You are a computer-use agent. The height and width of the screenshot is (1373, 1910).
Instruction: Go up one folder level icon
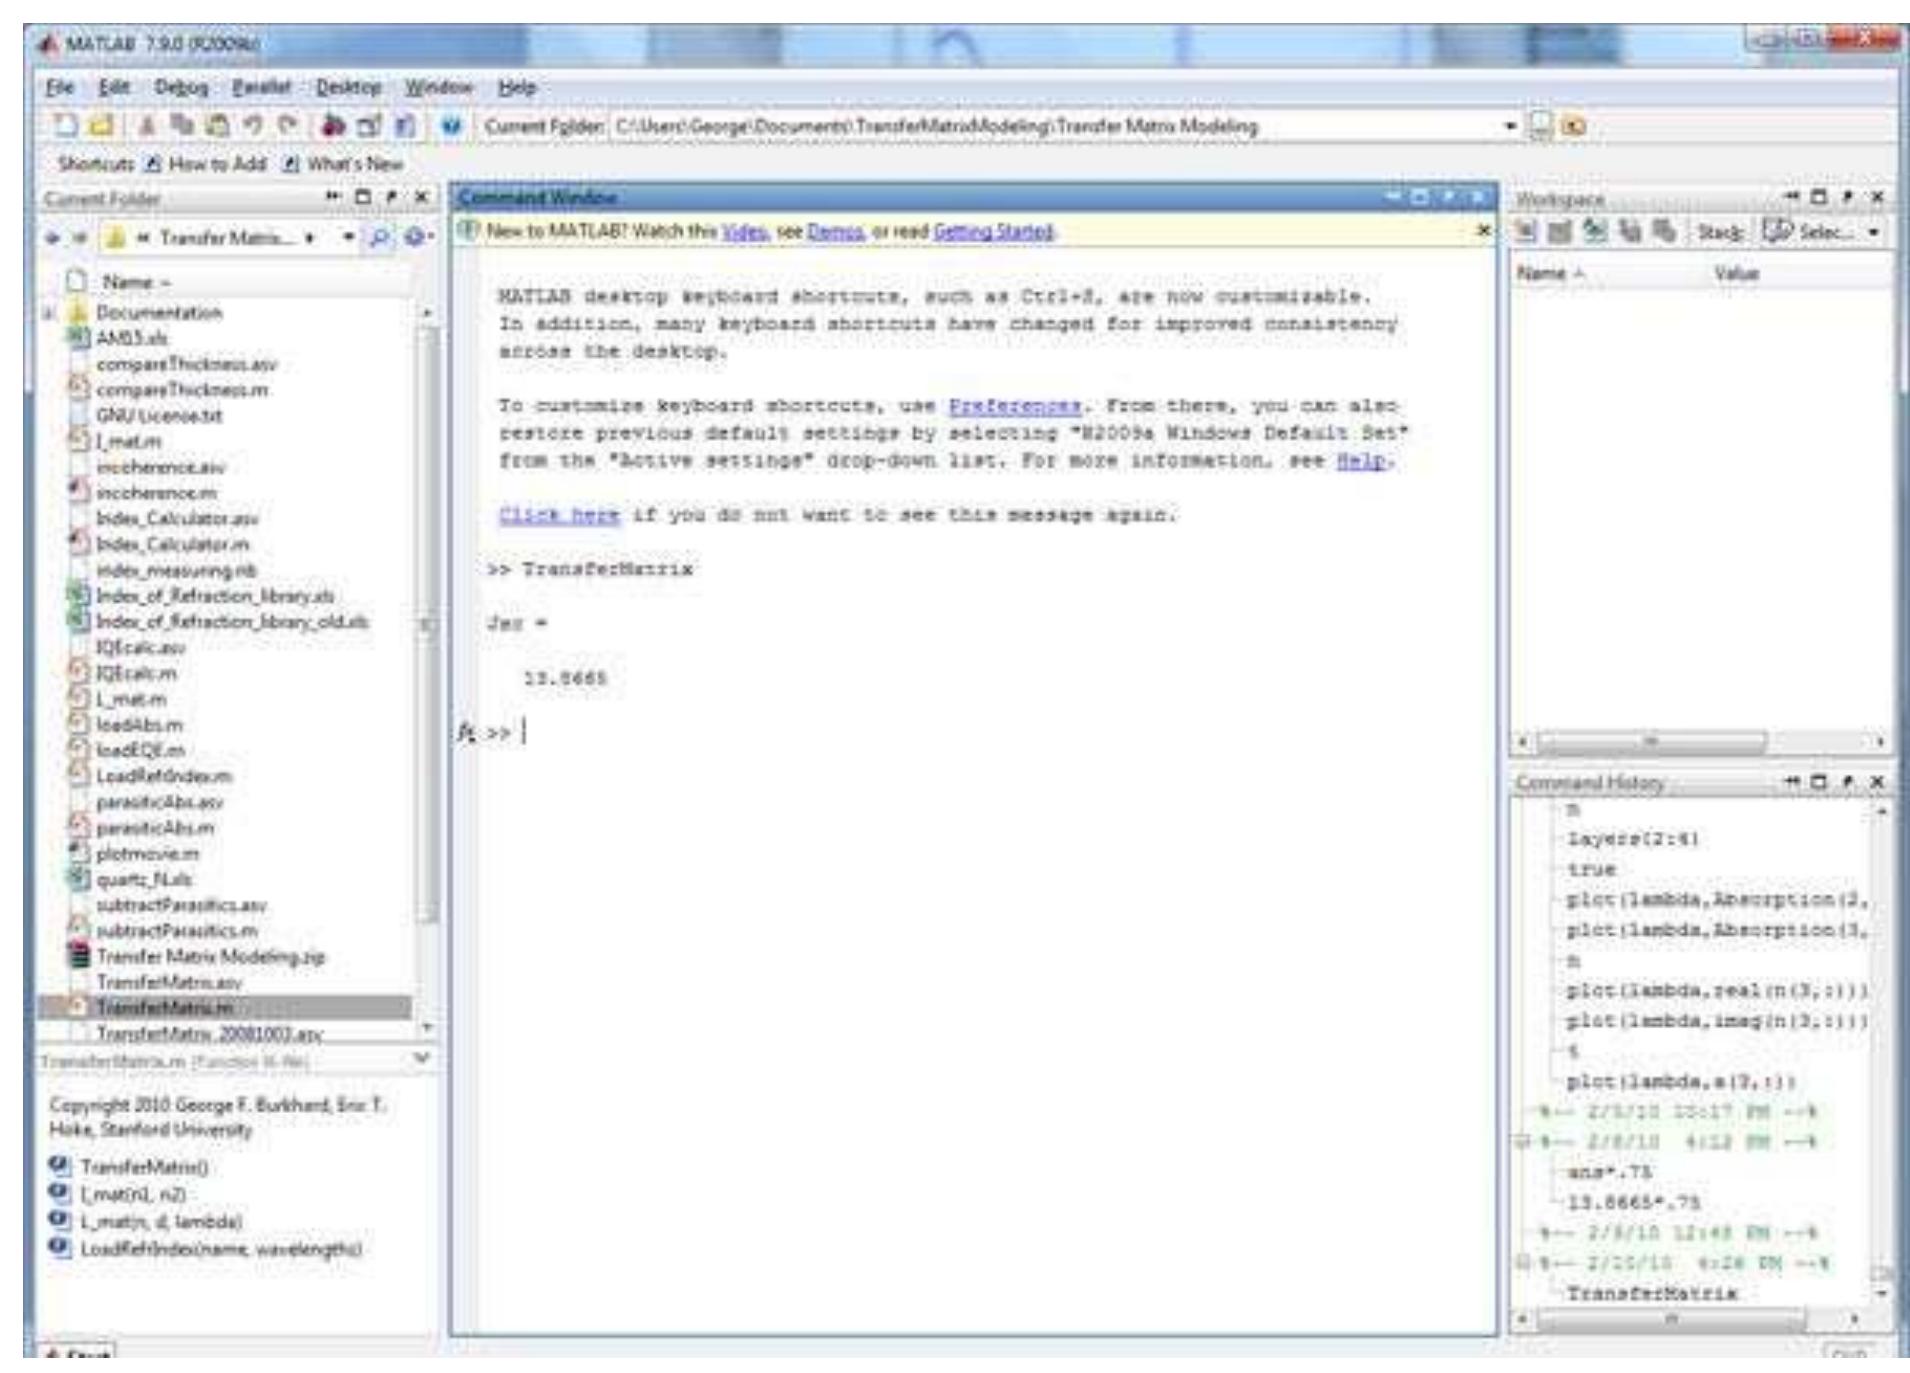(x=1573, y=127)
